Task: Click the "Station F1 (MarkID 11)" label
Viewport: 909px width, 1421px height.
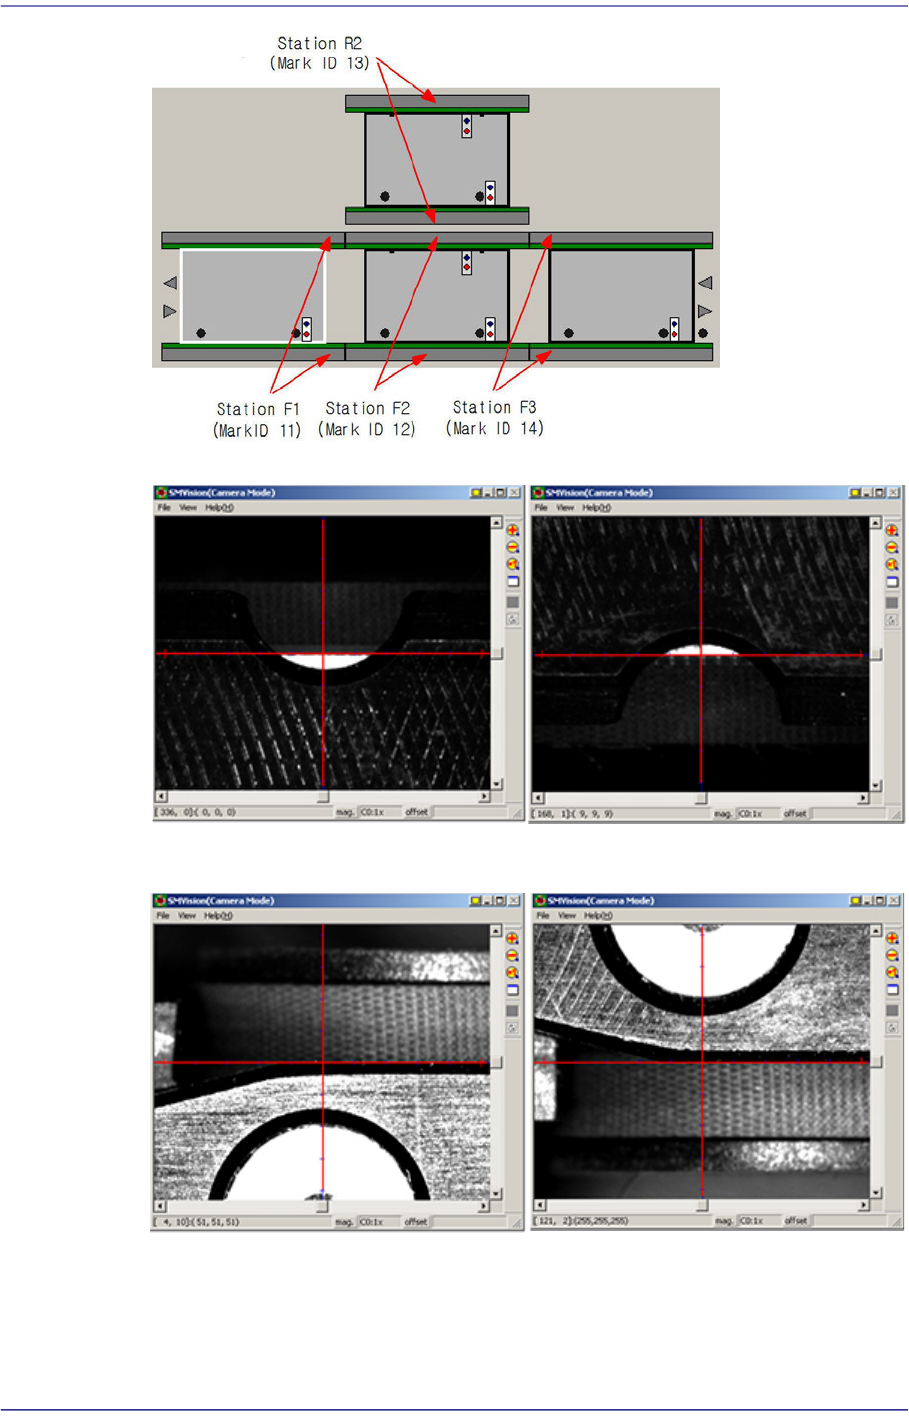Action: [257, 420]
